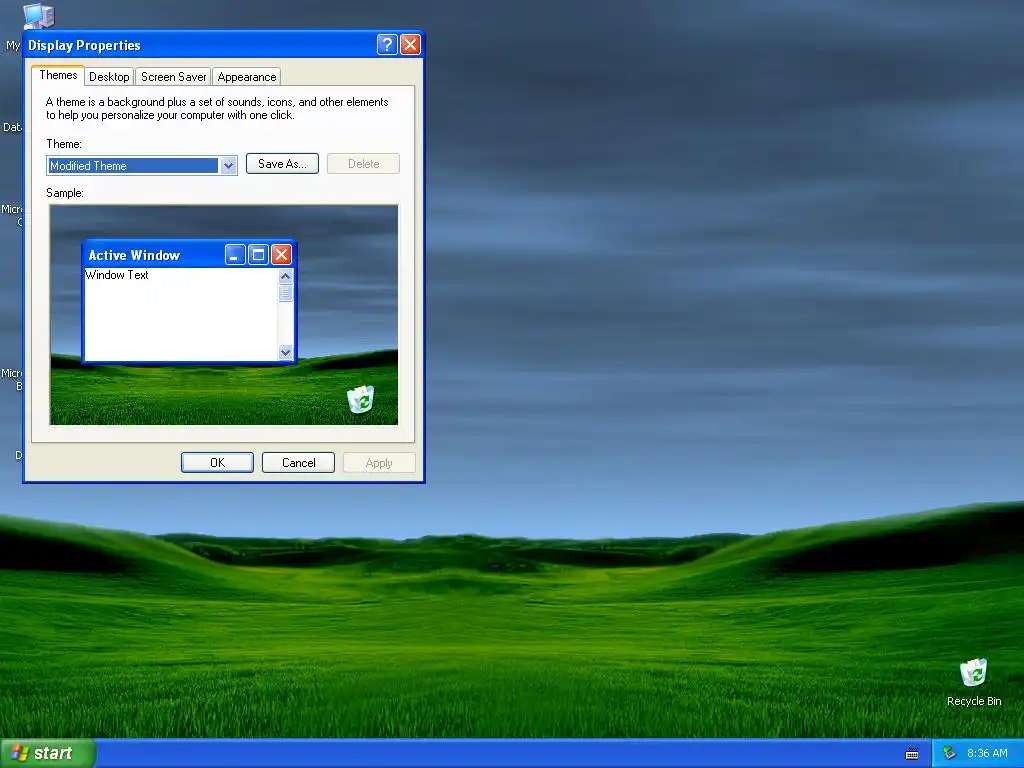This screenshot has width=1024, height=768.
Task: Open the Screen Saver tab
Action: pyautogui.click(x=174, y=77)
